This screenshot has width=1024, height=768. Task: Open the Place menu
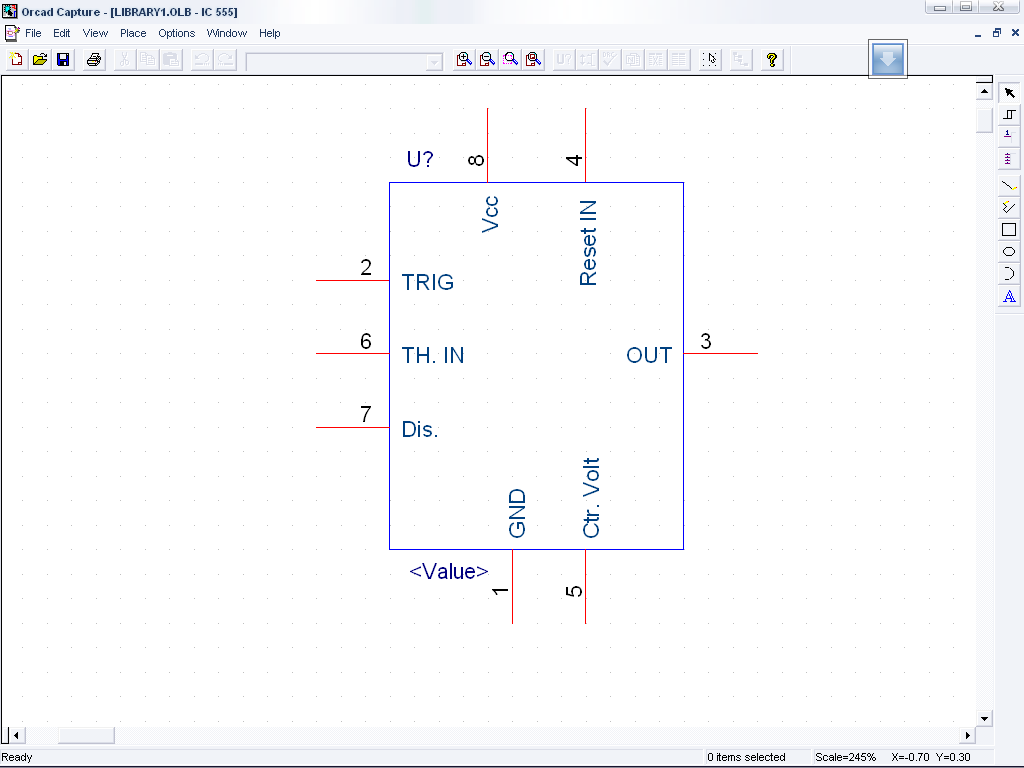click(133, 33)
